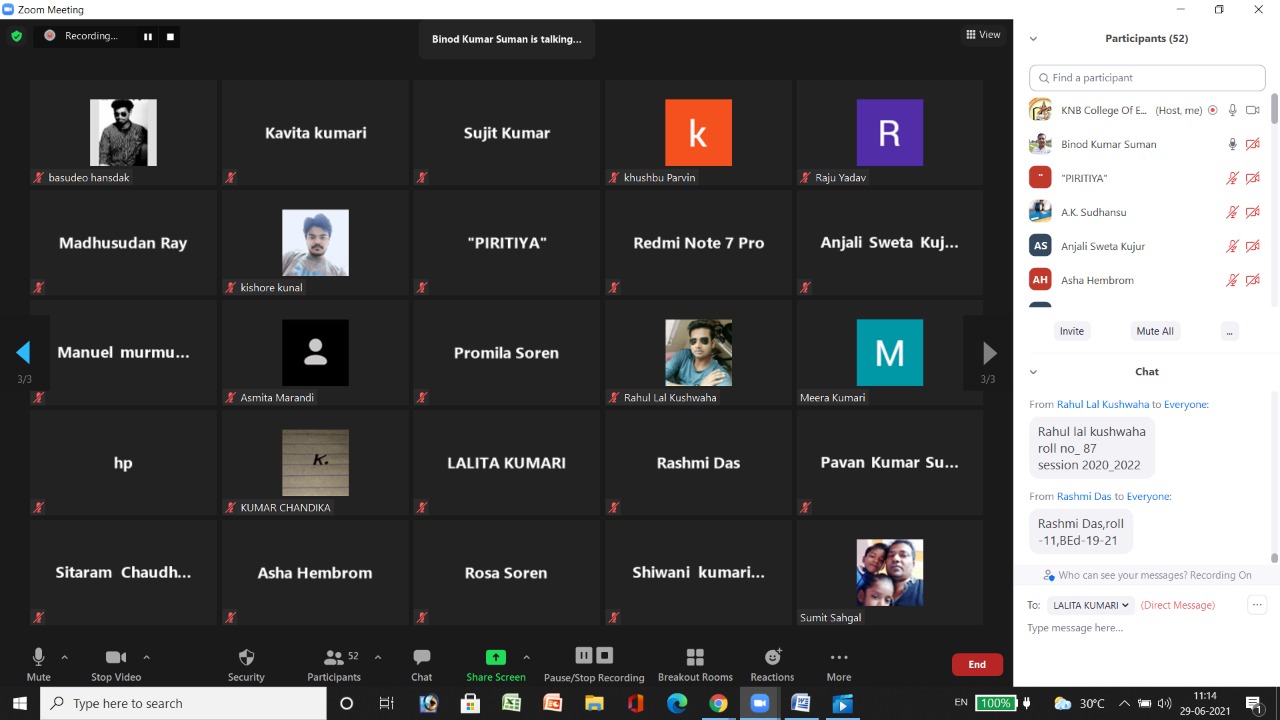Screen dimensions: 1280x720
Task: Click "PIRITIYA" muted mic icon in the participant list
Action: (x=1233, y=178)
